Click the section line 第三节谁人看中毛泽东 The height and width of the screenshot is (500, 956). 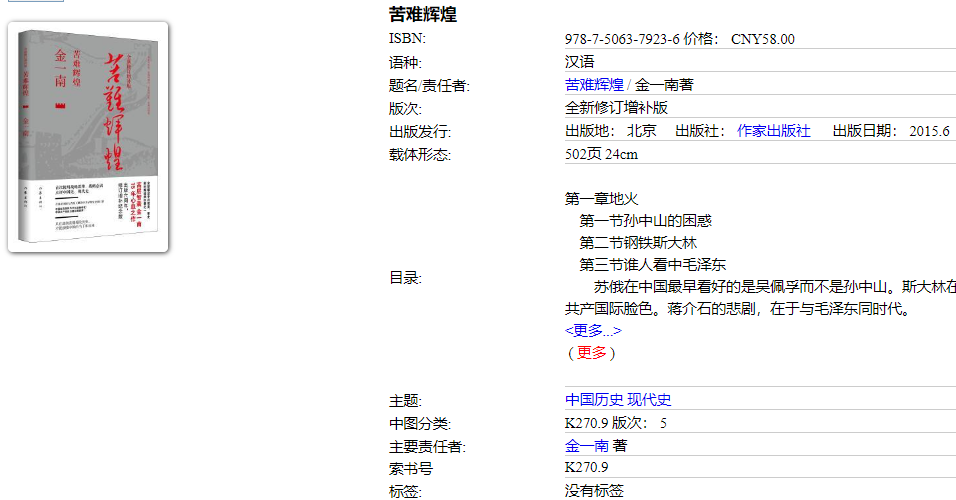[x=652, y=265]
